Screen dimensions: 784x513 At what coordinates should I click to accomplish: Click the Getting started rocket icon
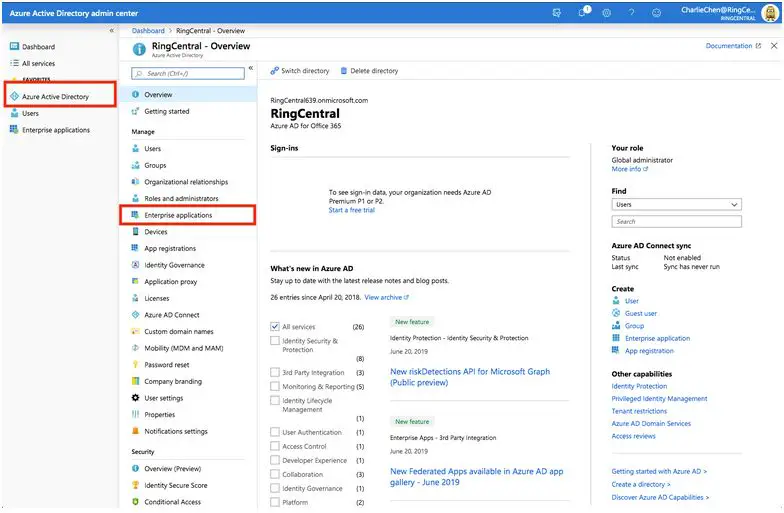pos(135,112)
